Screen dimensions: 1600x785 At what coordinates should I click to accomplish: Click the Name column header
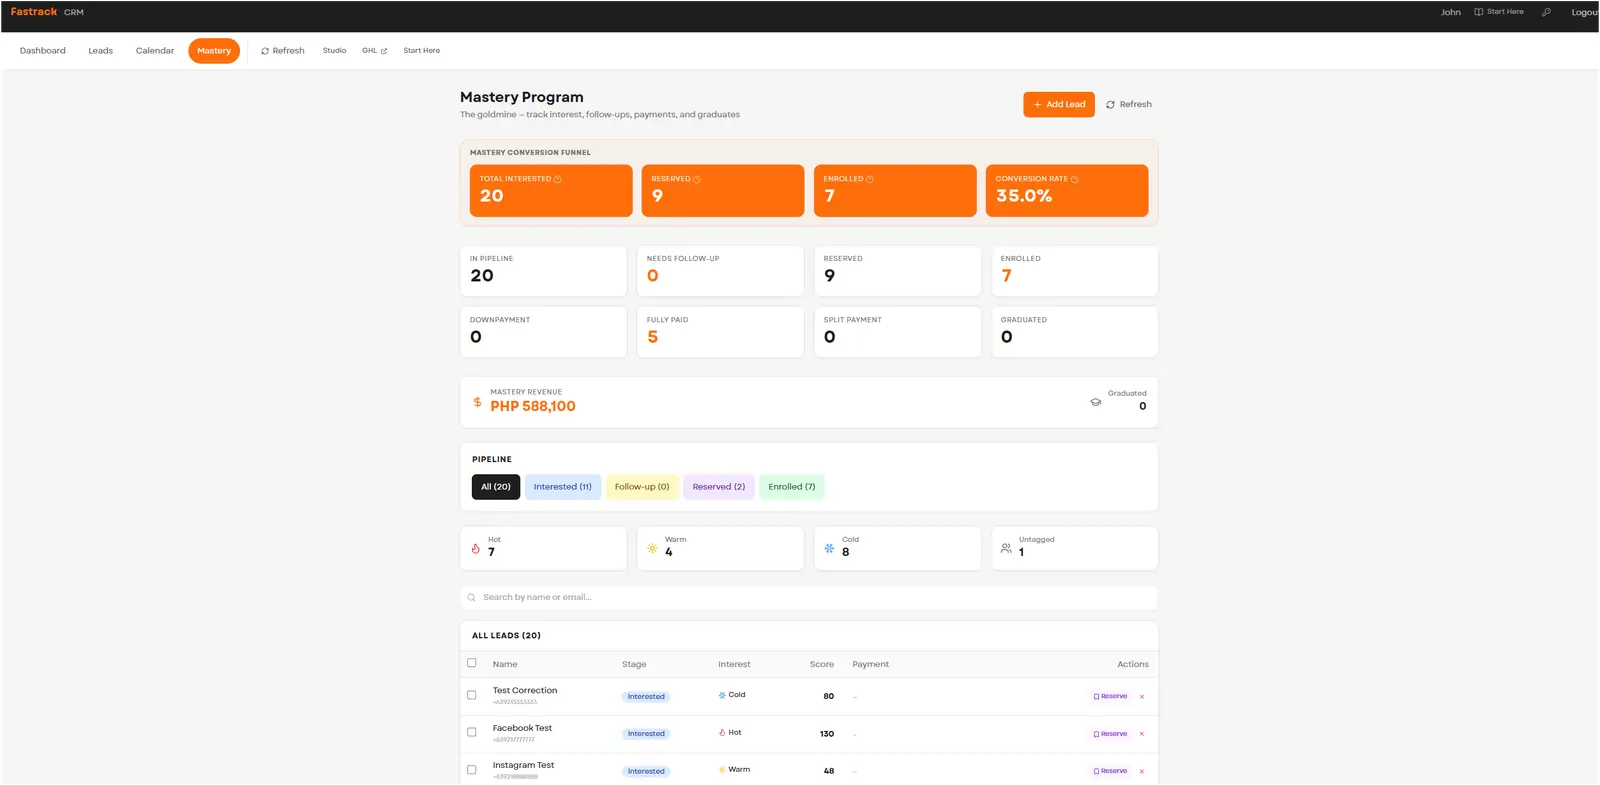[505, 664]
